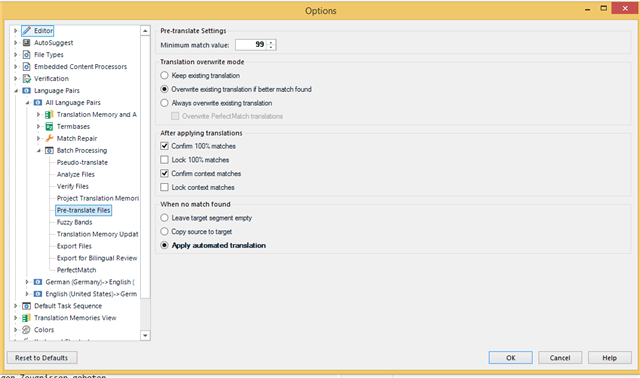Open Pseudo-translate settings
The height and width of the screenshot is (378, 640).
pos(82,162)
